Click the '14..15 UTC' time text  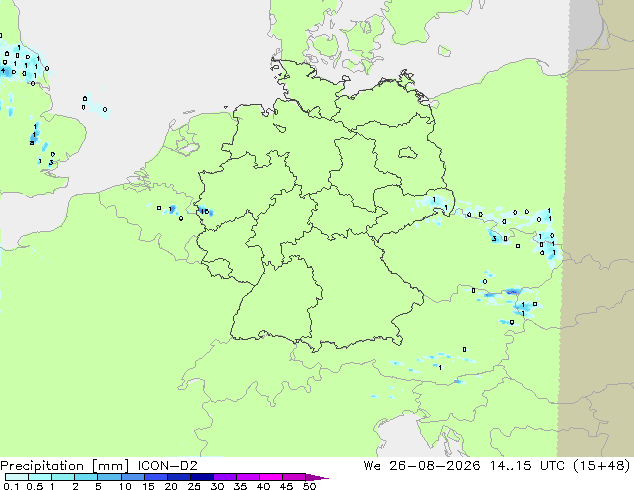(527, 466)
